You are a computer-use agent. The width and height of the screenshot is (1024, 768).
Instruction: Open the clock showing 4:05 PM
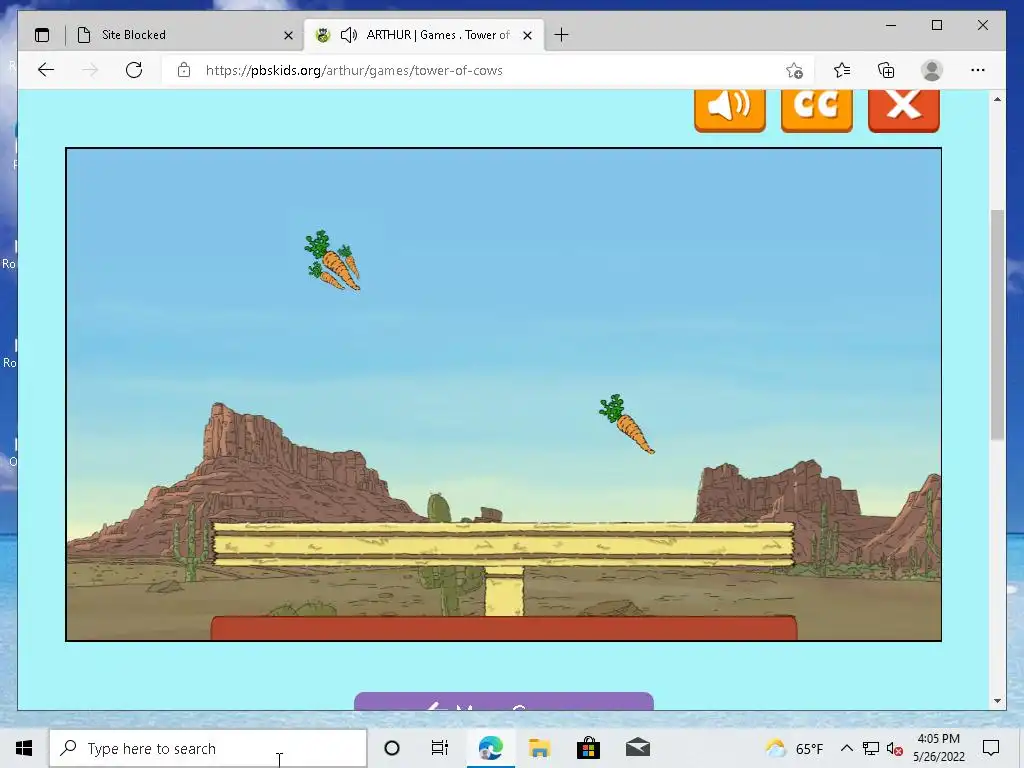click(x=938, y=748)
